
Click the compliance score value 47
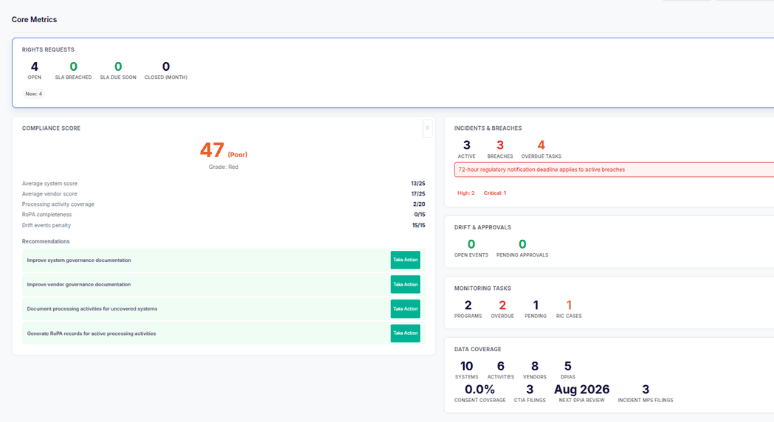click(x=212, y=150)
